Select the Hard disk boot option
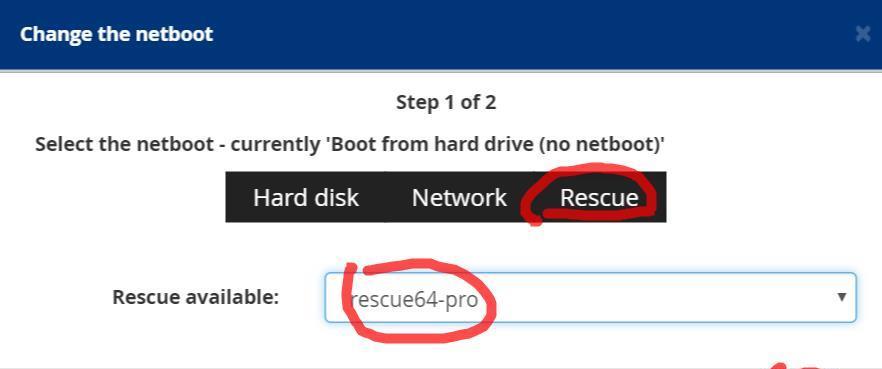The height and width of the screenshot is (369, 882). 305,197
